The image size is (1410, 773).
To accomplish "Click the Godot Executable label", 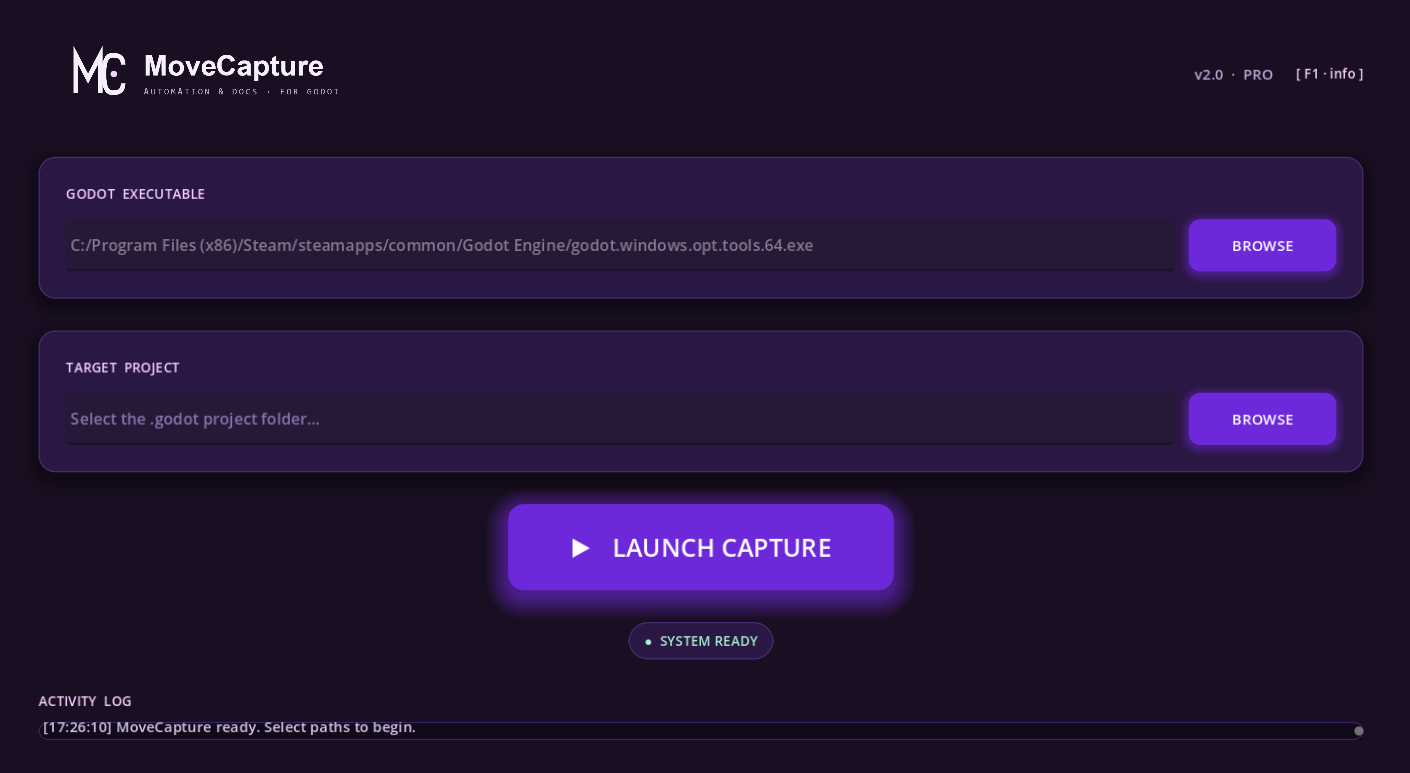I will tap(135, 194).
